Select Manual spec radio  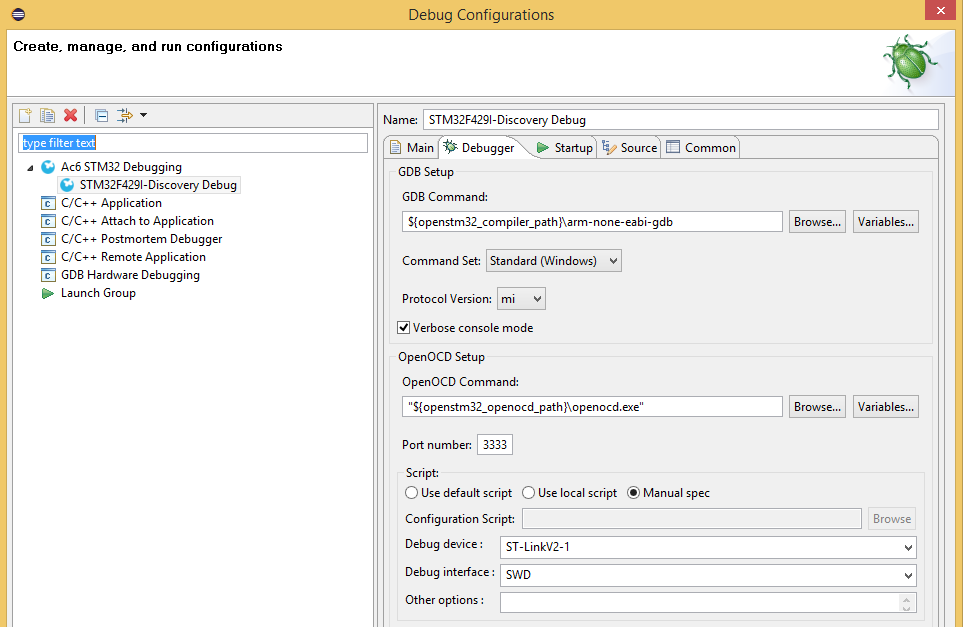click(633, 493)
